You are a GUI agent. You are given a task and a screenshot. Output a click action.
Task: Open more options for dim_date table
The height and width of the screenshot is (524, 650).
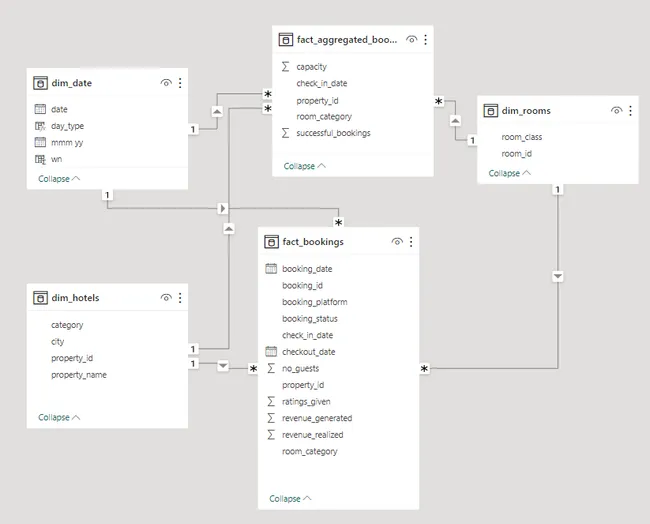coord(180,83)
